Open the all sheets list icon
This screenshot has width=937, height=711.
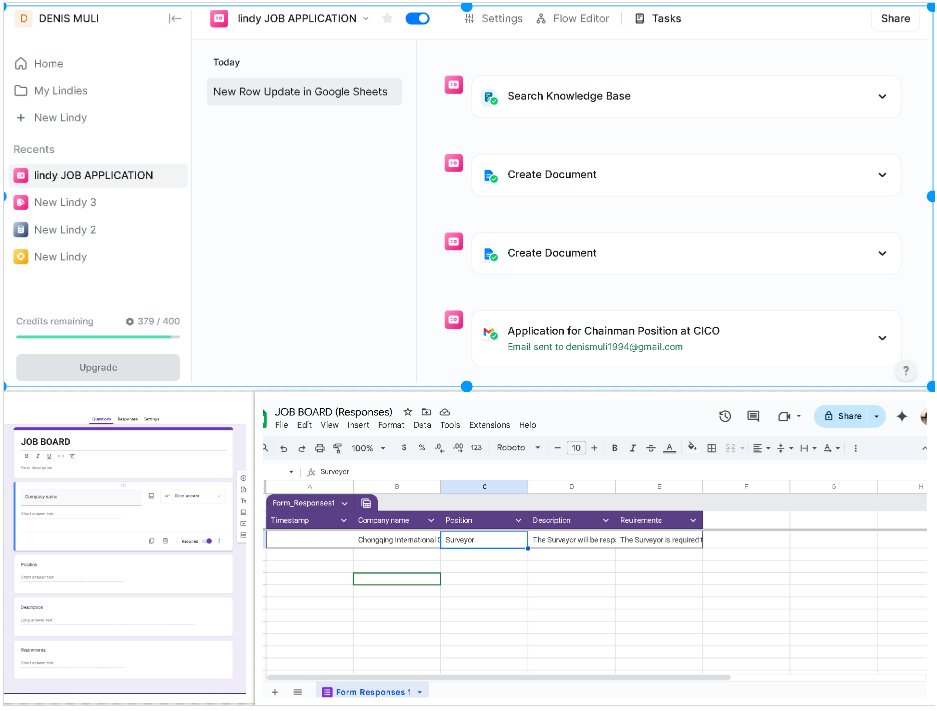[298, 692]
